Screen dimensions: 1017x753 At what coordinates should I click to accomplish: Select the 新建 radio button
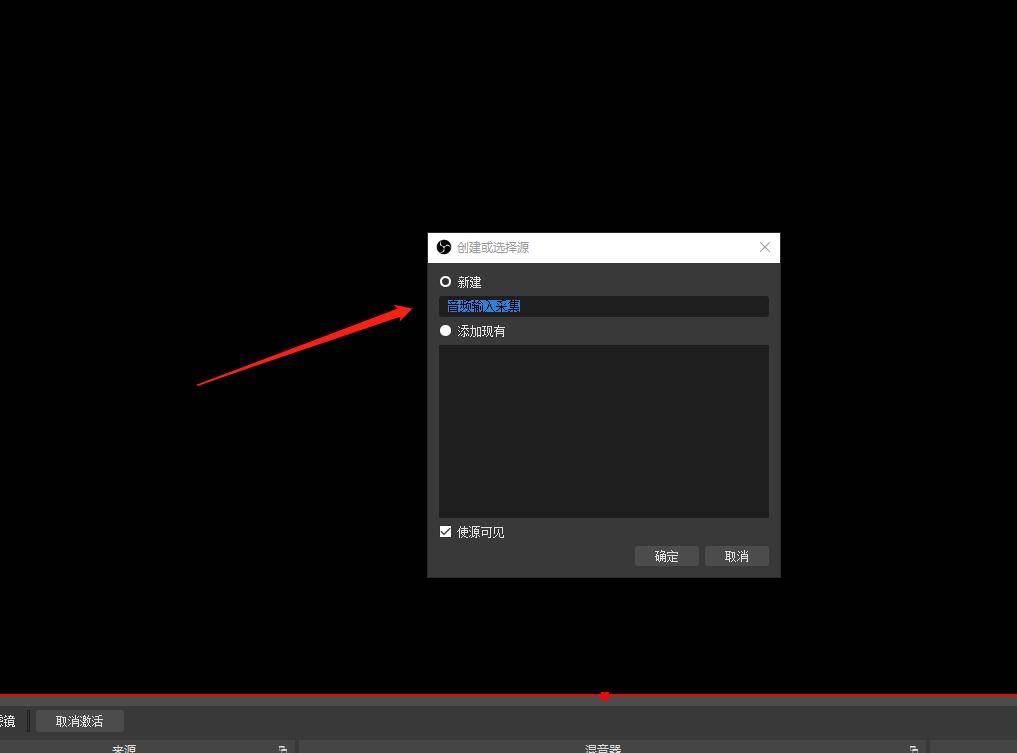pyautogui.click(x=446, y=282)
